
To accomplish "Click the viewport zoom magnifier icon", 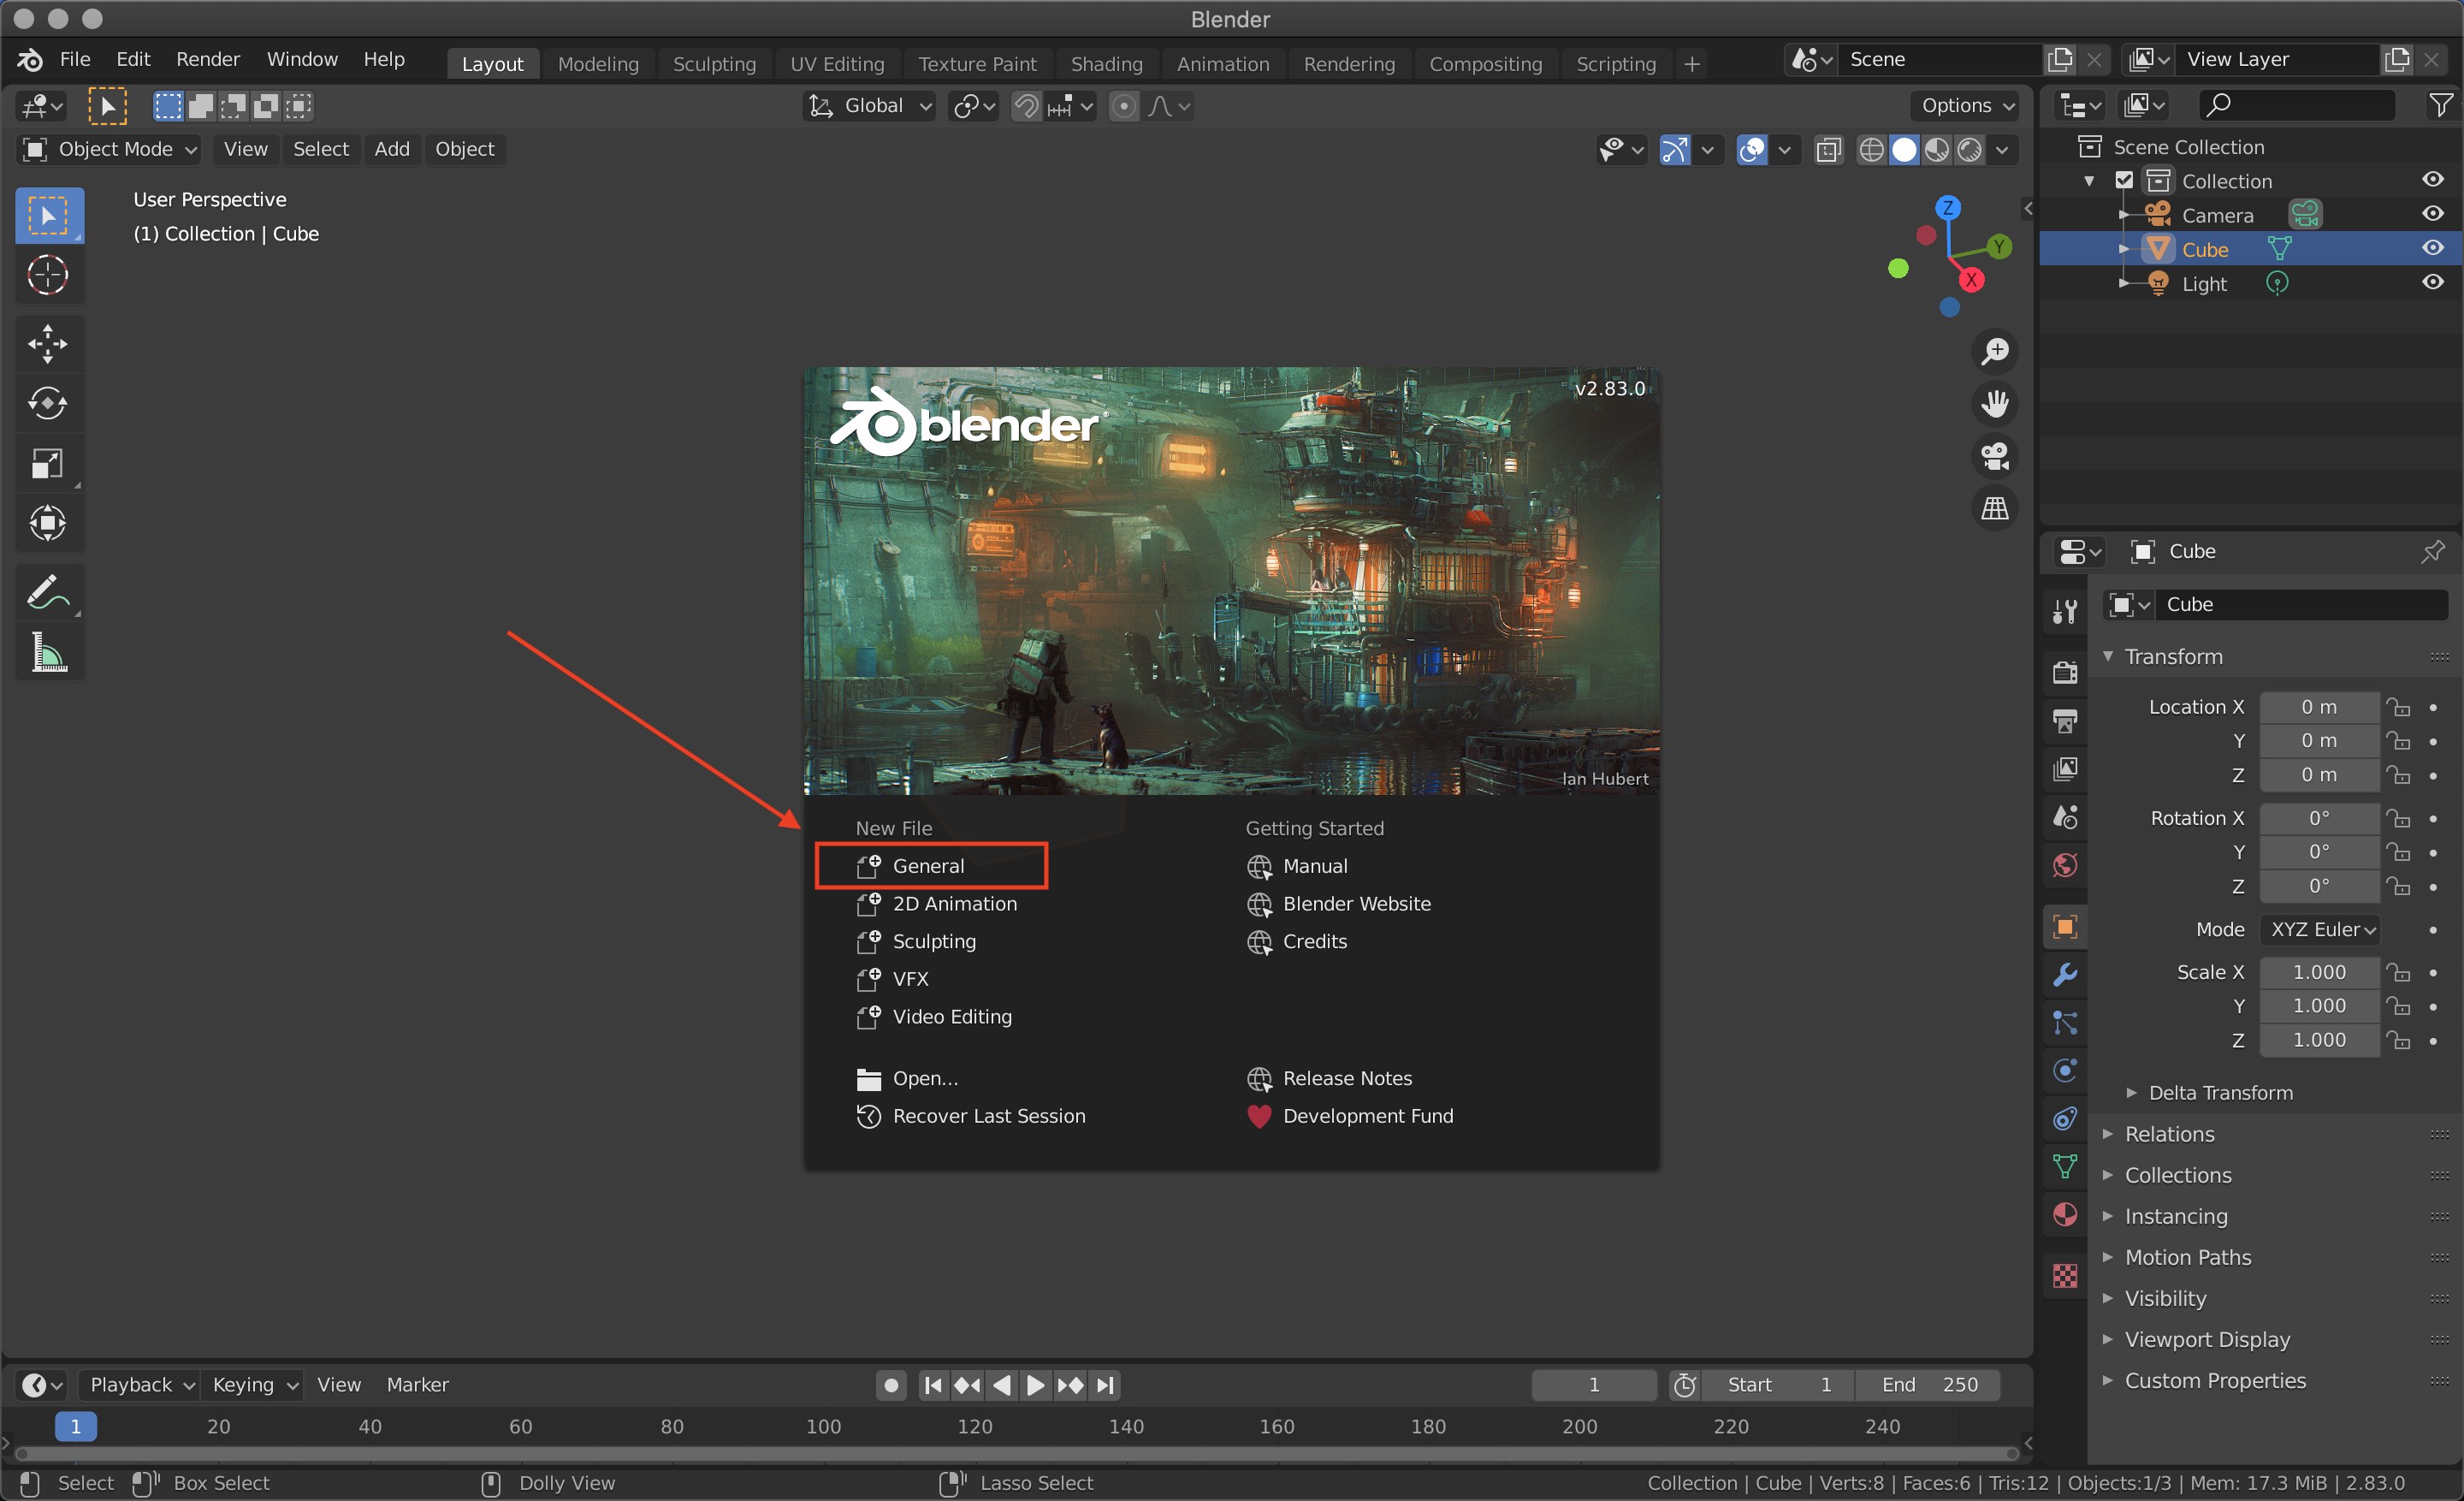I will pyautogui.click(x=1995, y=351).
